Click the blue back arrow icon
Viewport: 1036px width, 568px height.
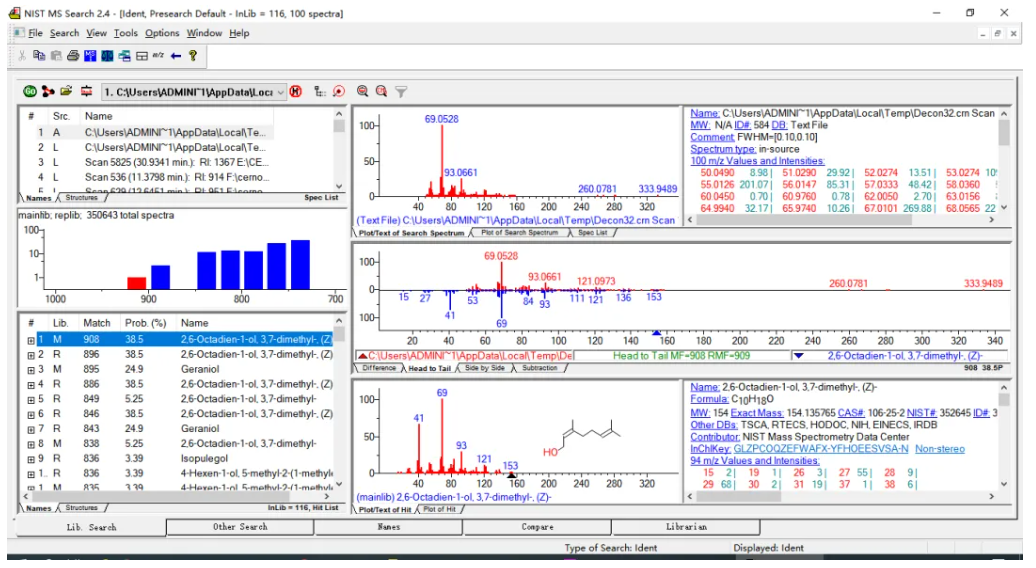[176, 56]
